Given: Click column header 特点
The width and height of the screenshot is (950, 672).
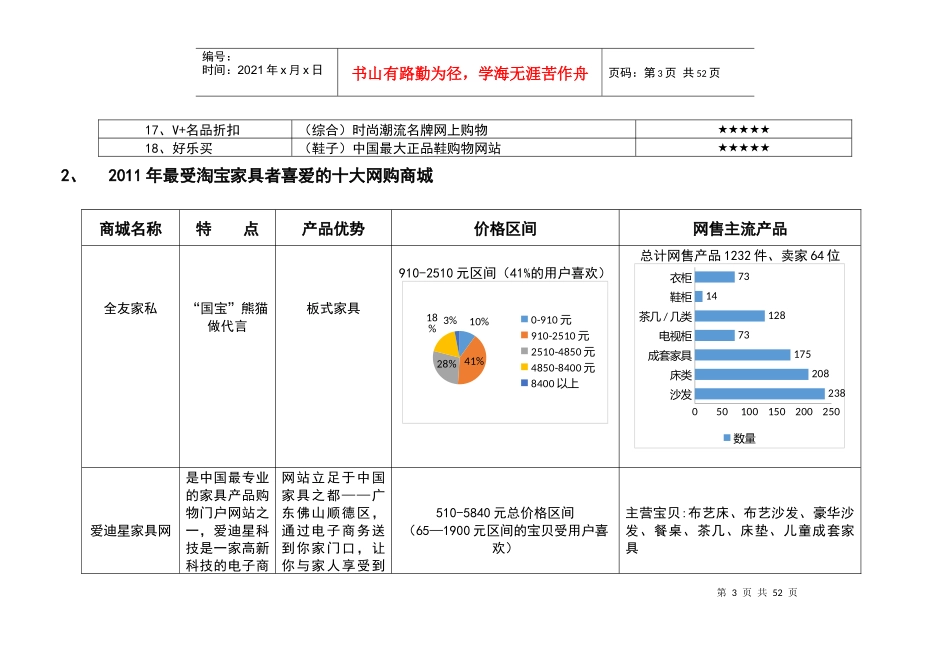Looking at the screenshot, I should (x=227, y=229).
